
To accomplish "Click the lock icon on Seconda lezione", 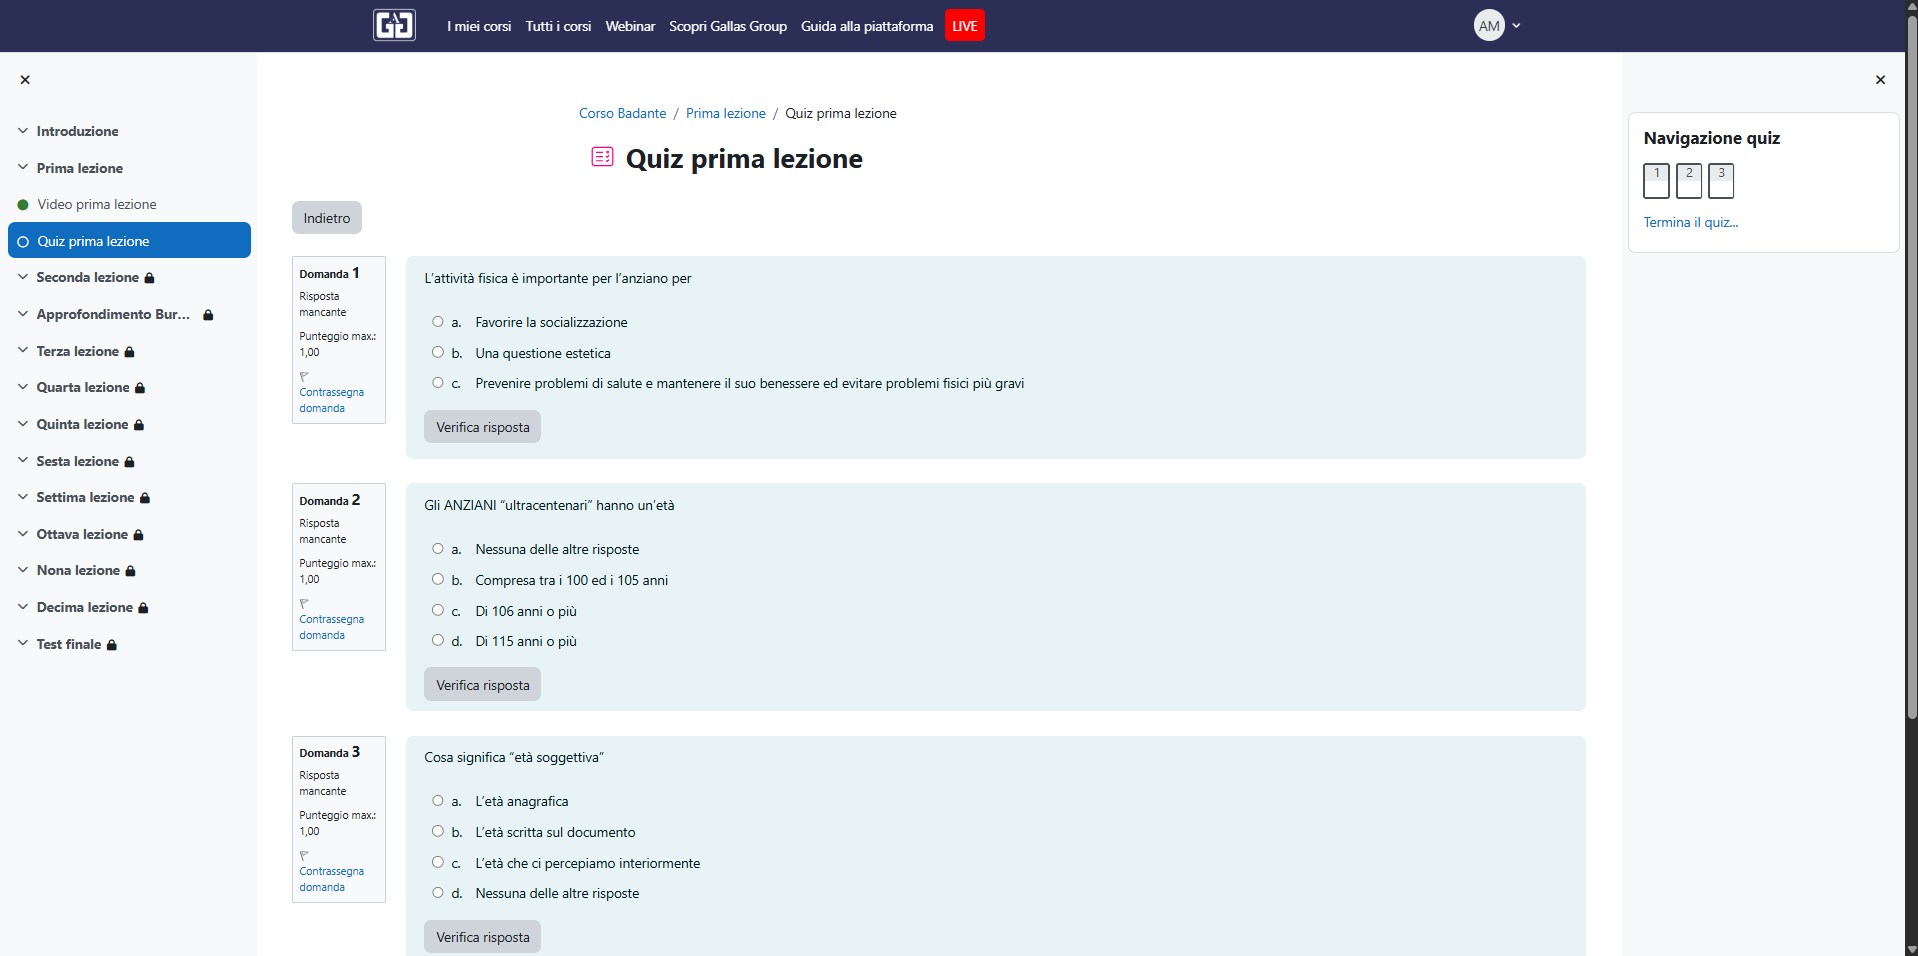I will 147,277.
